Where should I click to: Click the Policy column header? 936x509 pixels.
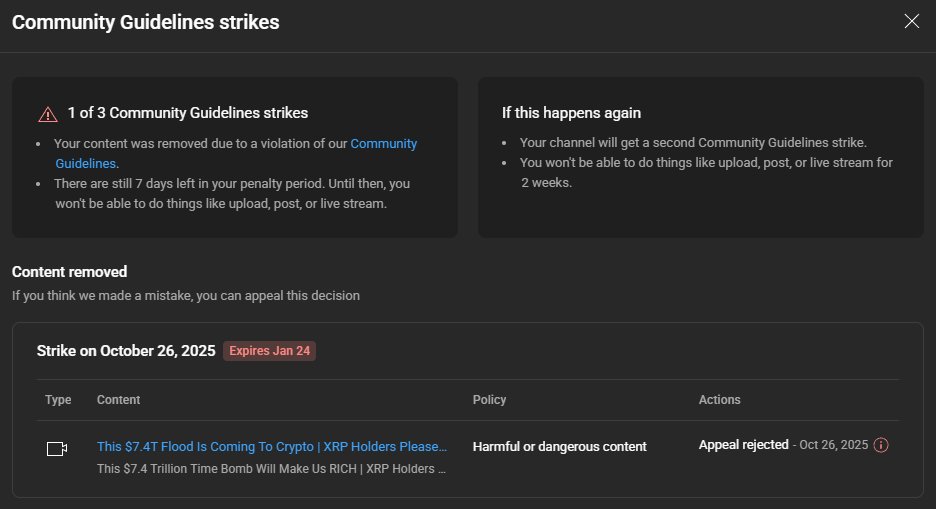pyautogui.click(x=489, y=400)
